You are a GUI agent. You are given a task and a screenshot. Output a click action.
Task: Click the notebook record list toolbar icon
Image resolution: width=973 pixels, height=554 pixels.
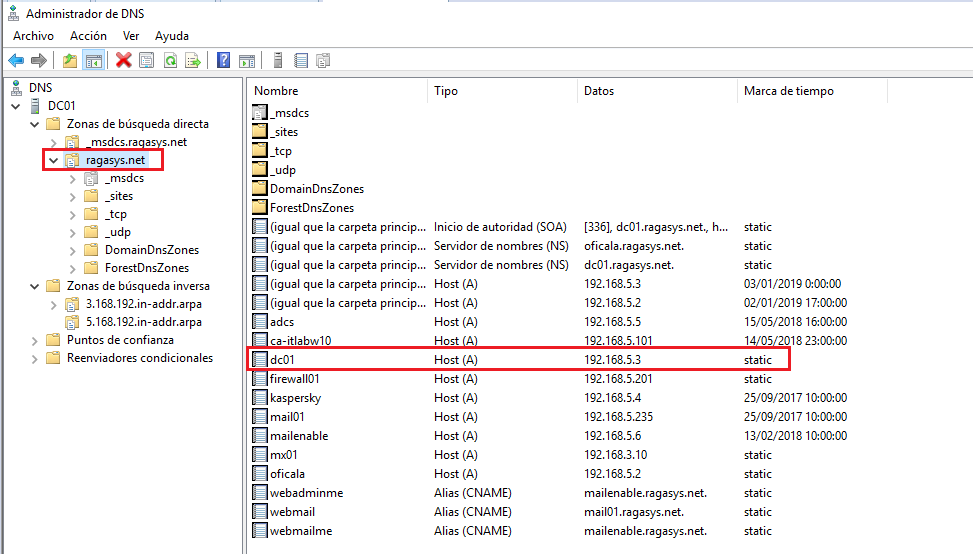[301, 60]
